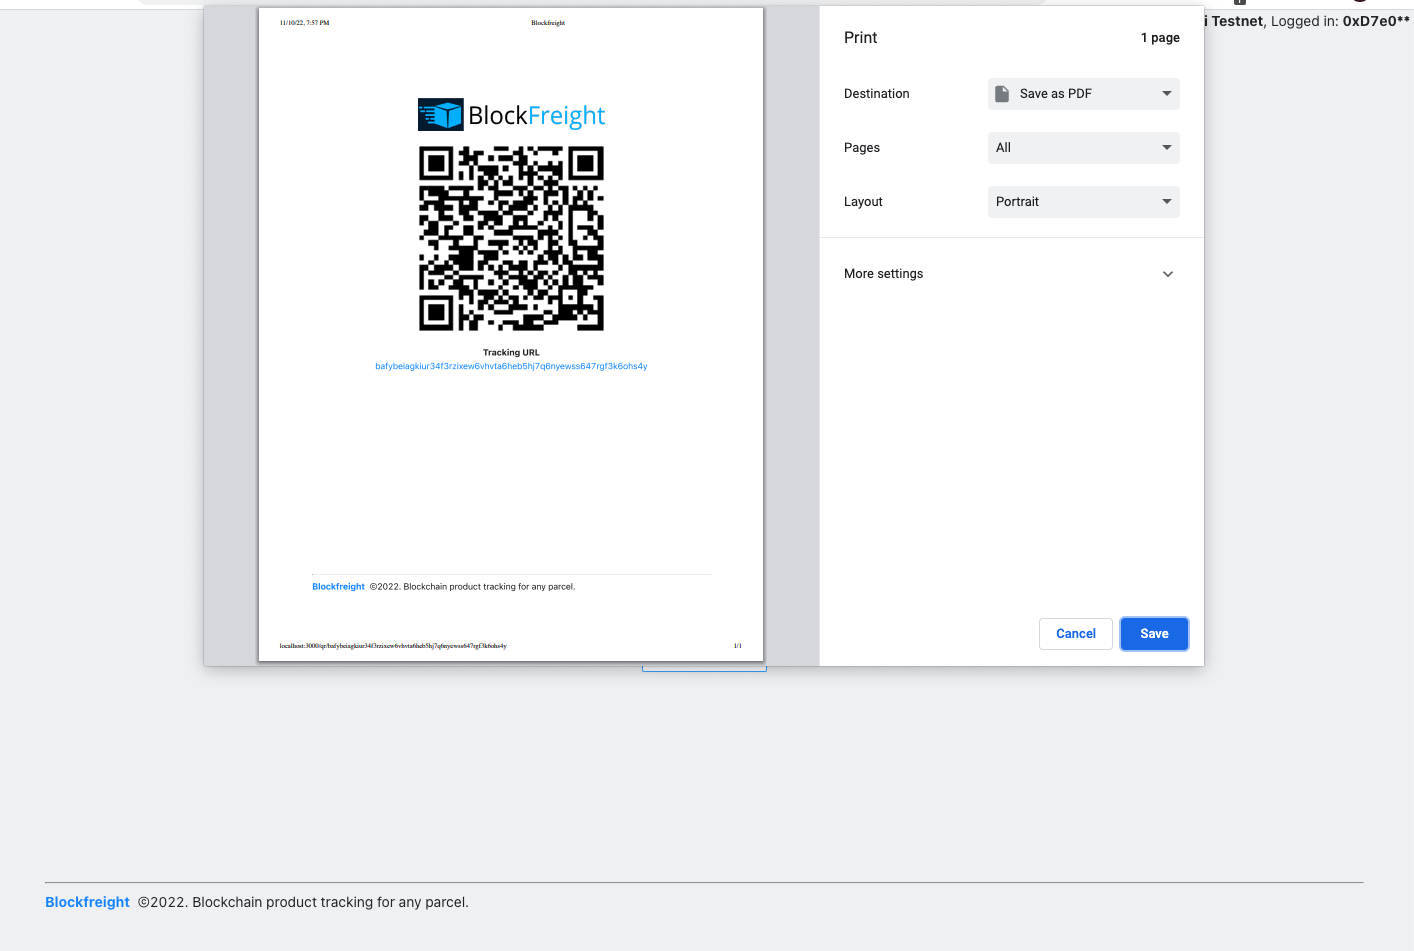Screen dimensions: 1414x951
Task: Click the Blockfreight link at the page bottom
Action: pos(87,901)
